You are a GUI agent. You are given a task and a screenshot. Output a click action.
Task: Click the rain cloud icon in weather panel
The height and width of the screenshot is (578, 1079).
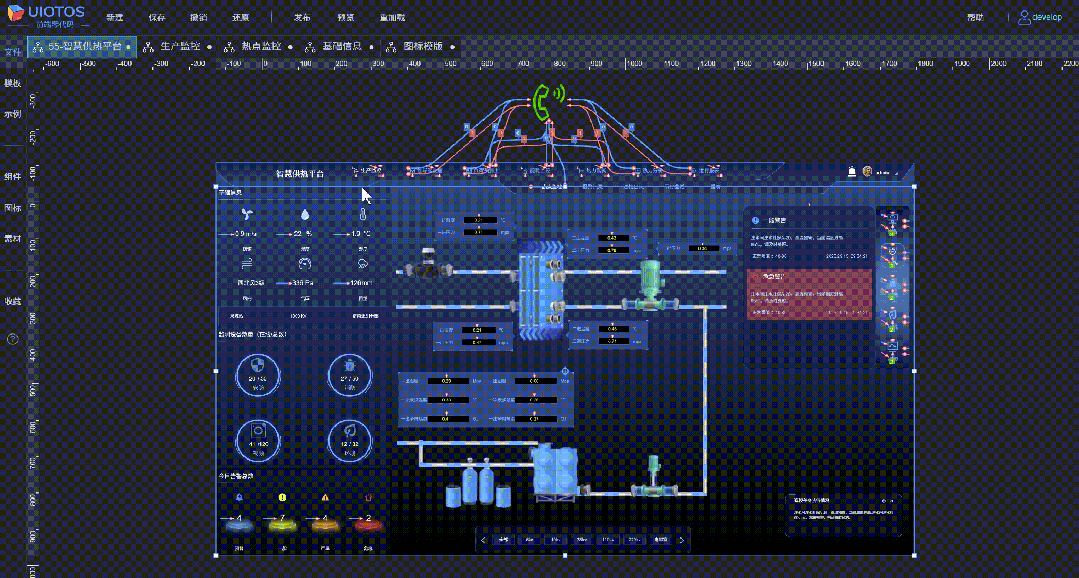[x=363, y=263]
